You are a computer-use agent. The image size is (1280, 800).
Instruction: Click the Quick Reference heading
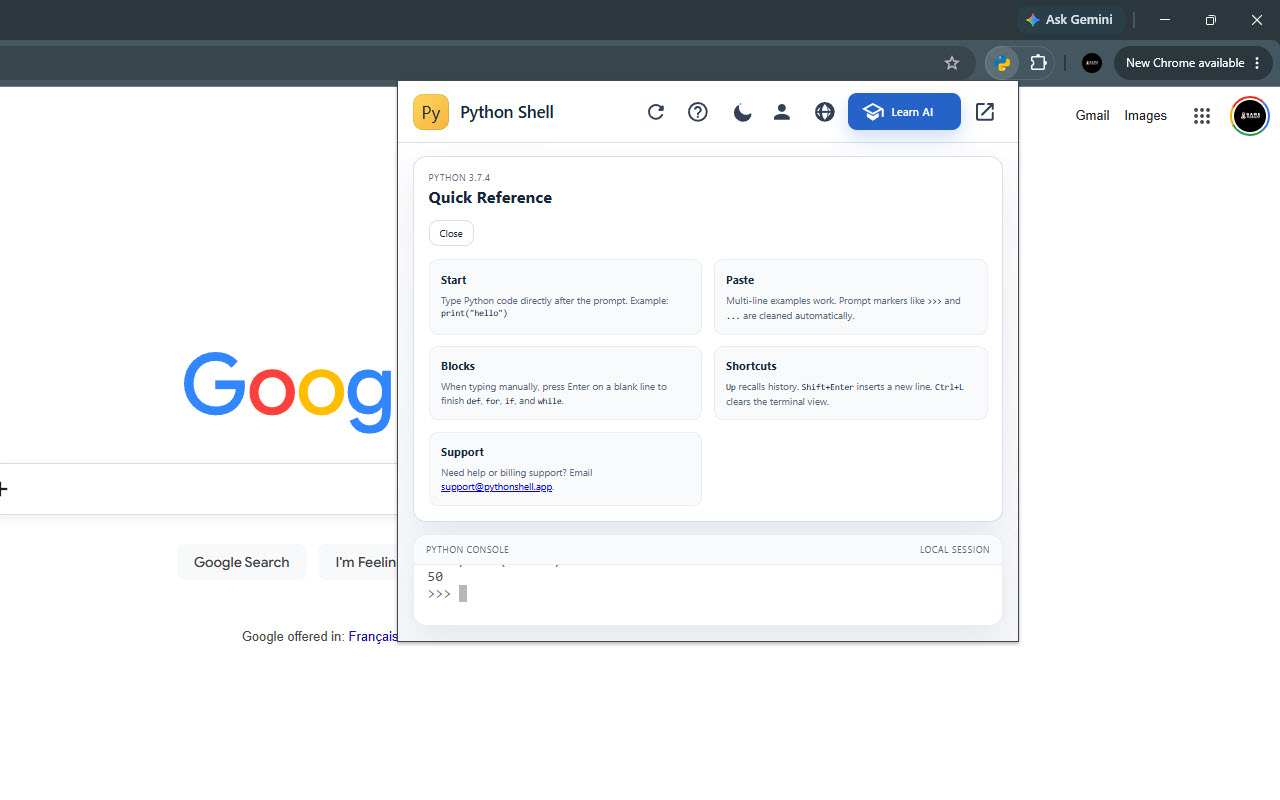click(x=490, y=198)
